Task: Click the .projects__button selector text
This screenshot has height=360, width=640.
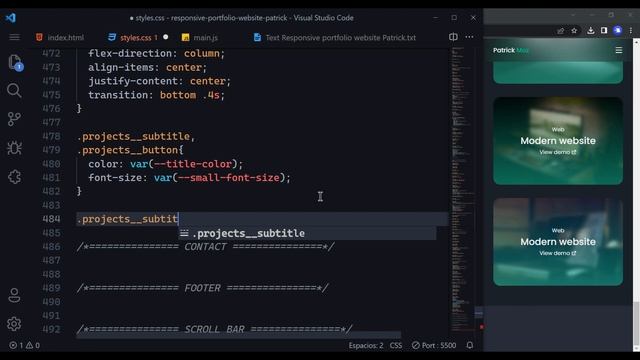Action: click(127, 150)
